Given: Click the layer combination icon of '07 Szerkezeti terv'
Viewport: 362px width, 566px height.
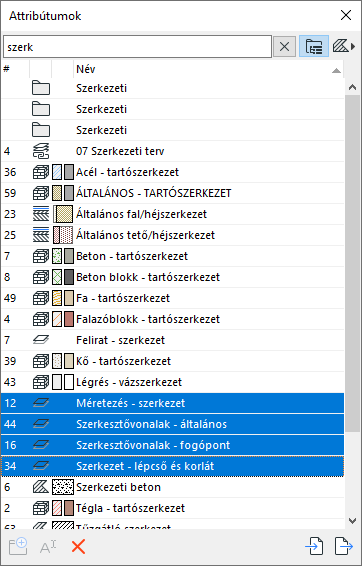Looking at the screenshot, I should 40,151.
